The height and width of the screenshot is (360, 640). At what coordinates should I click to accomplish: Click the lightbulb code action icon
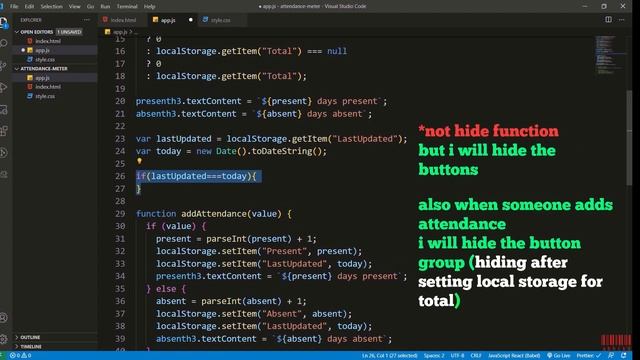(x=139, y=161)
